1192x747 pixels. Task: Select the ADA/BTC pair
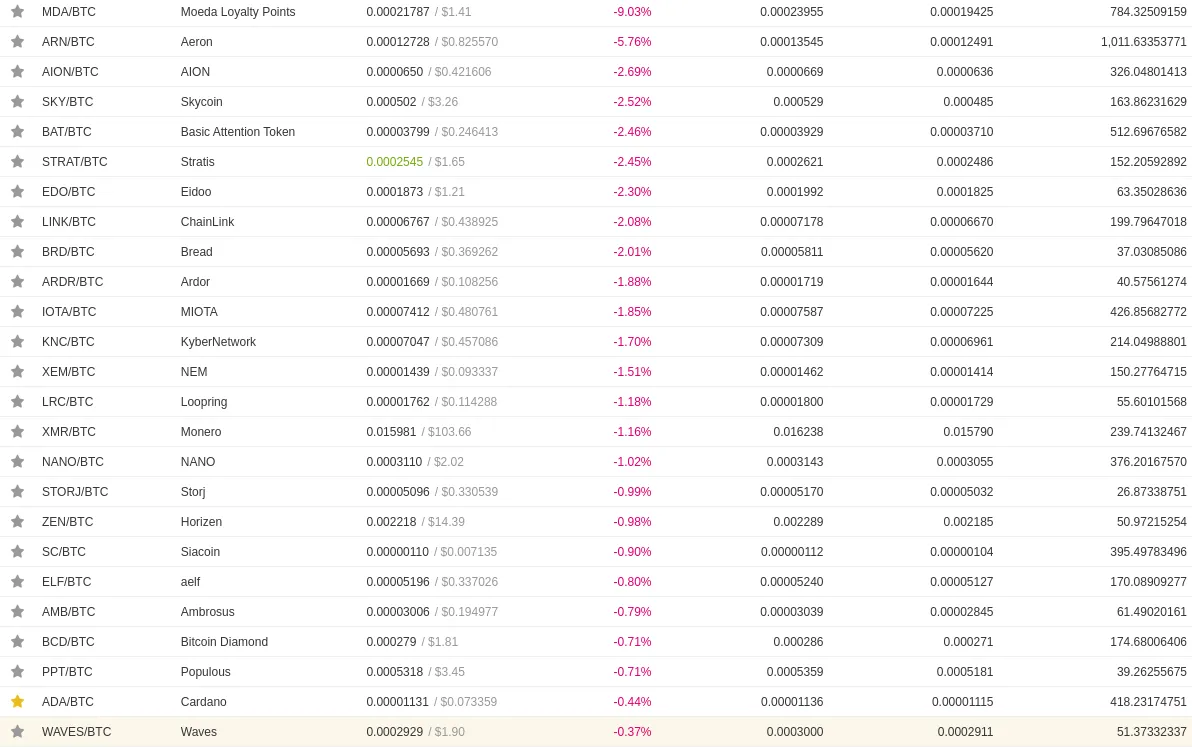coord(68,701)
